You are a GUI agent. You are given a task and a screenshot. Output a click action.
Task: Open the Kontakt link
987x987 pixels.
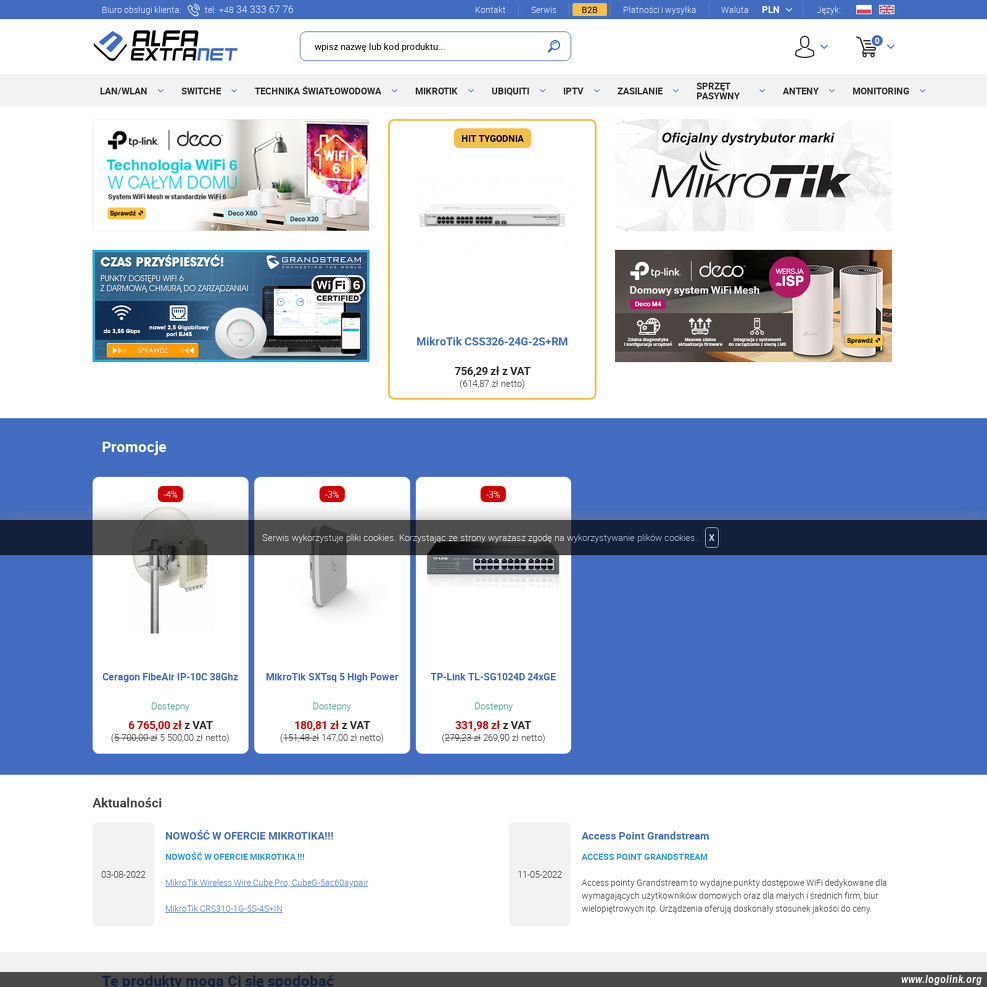(490, 10)
